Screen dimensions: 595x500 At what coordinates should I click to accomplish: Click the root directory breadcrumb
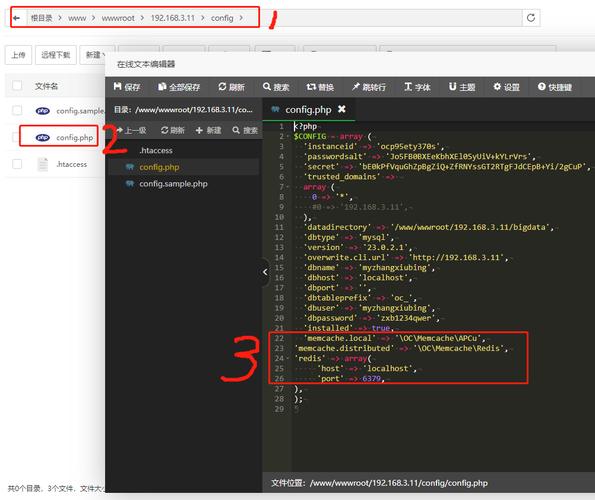point(41,18)
